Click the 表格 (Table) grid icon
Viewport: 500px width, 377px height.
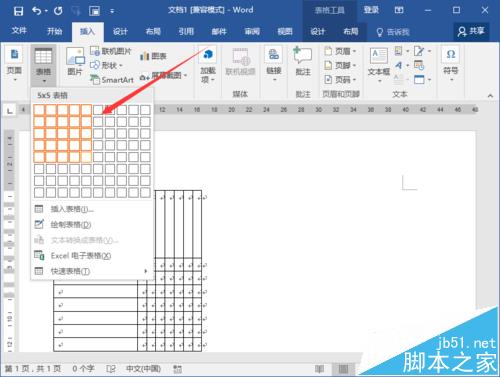[43, 56]
